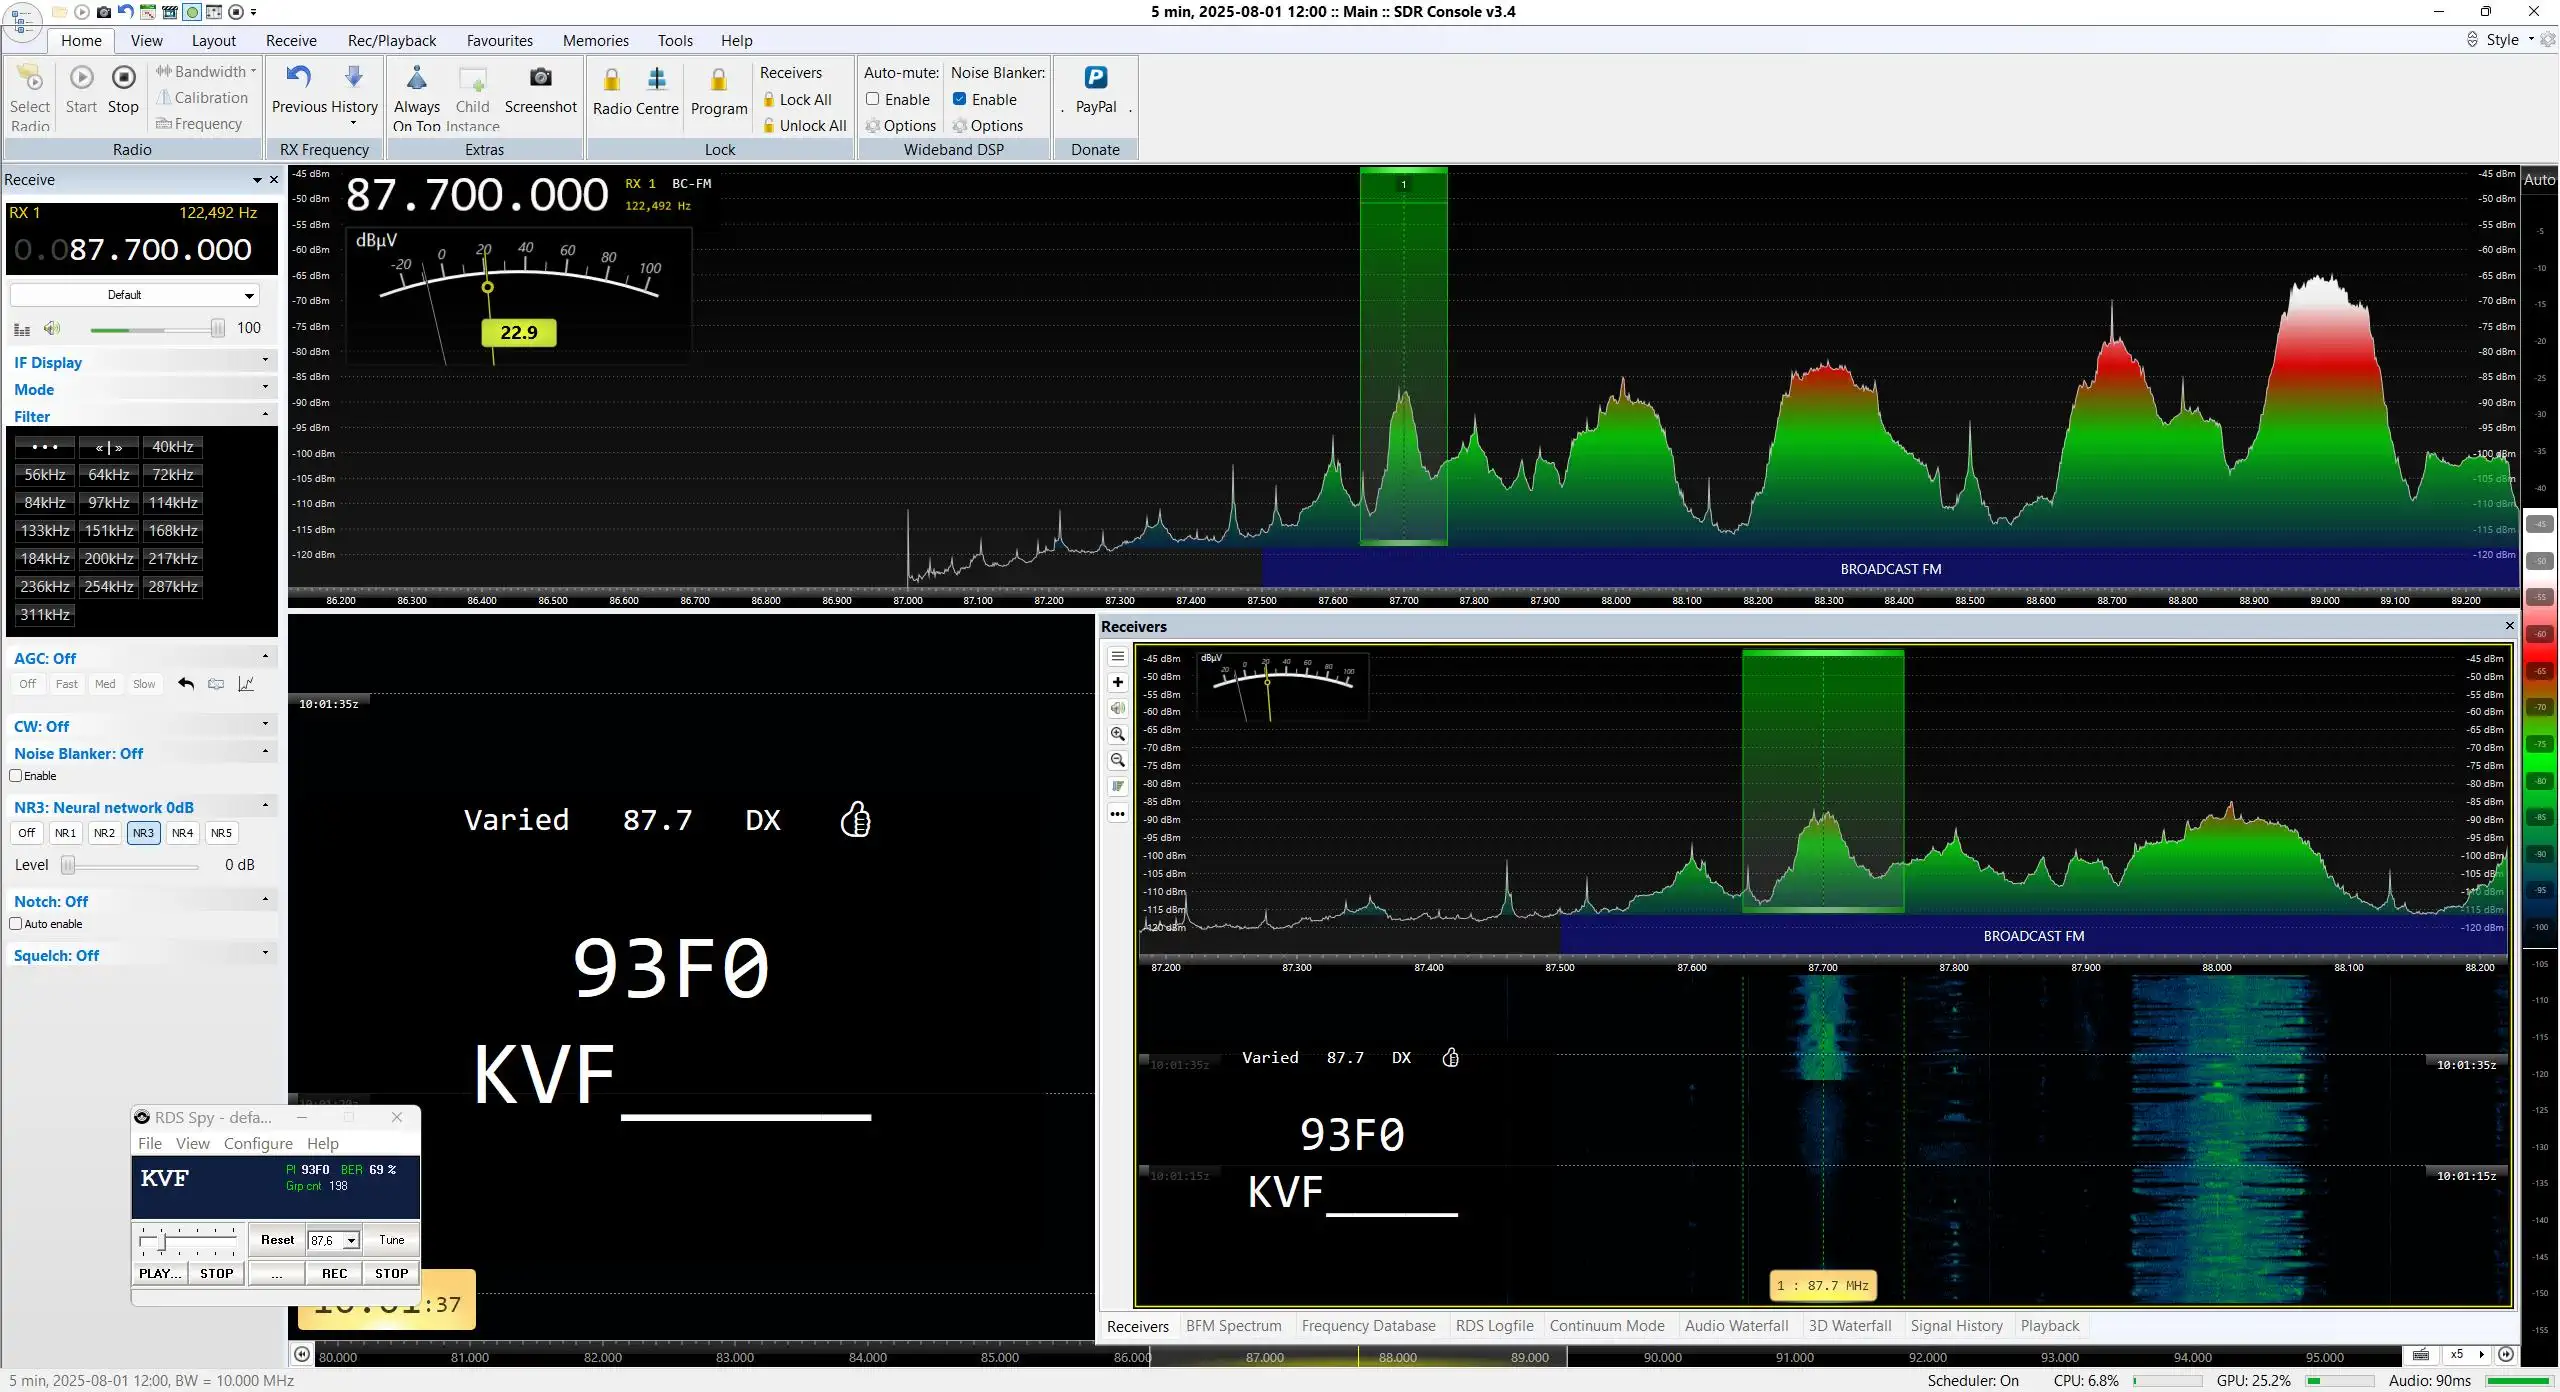The height and width of the screenshot is (1392, 2560).
Task: Add receiver with plus icon
Action: click(1118, 682)
